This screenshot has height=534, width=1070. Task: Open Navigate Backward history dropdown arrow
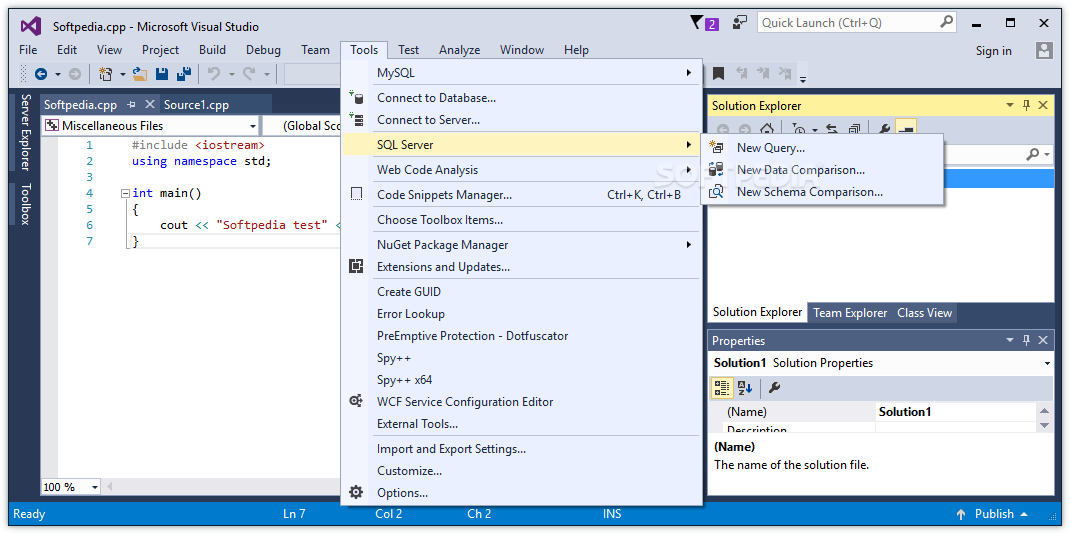[x=58, y=74]
